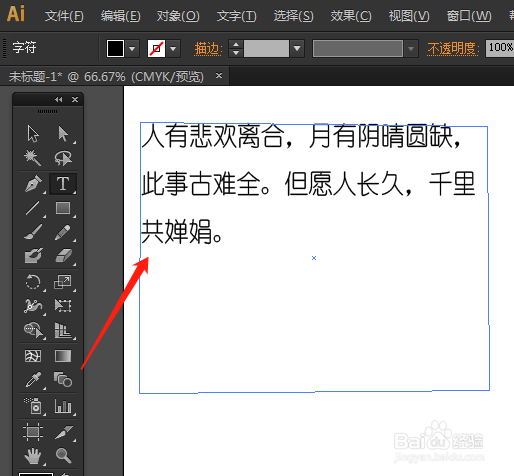Viewport: 514px width, 476px height.
Task: Open the fill color dropdown arrow
Action: click(132, 49)
